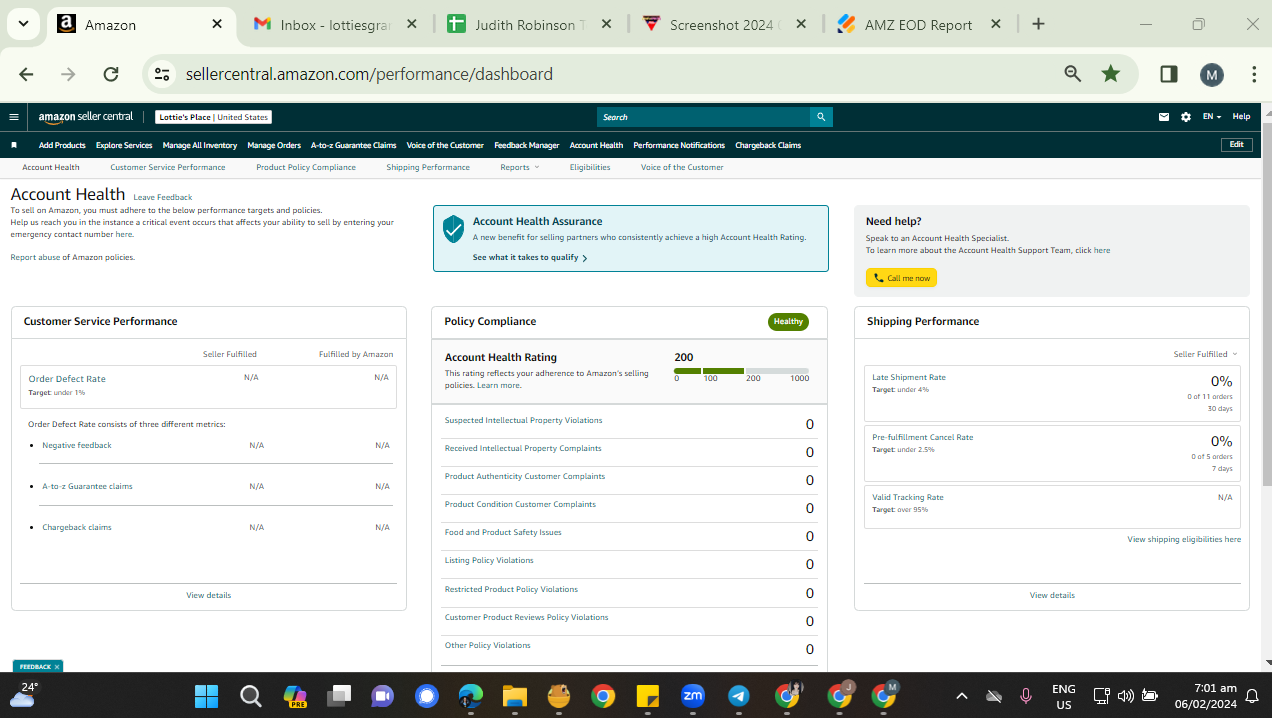Show hidden system tray icons chevron
The image size is (1272, 718).
[962, 695]
